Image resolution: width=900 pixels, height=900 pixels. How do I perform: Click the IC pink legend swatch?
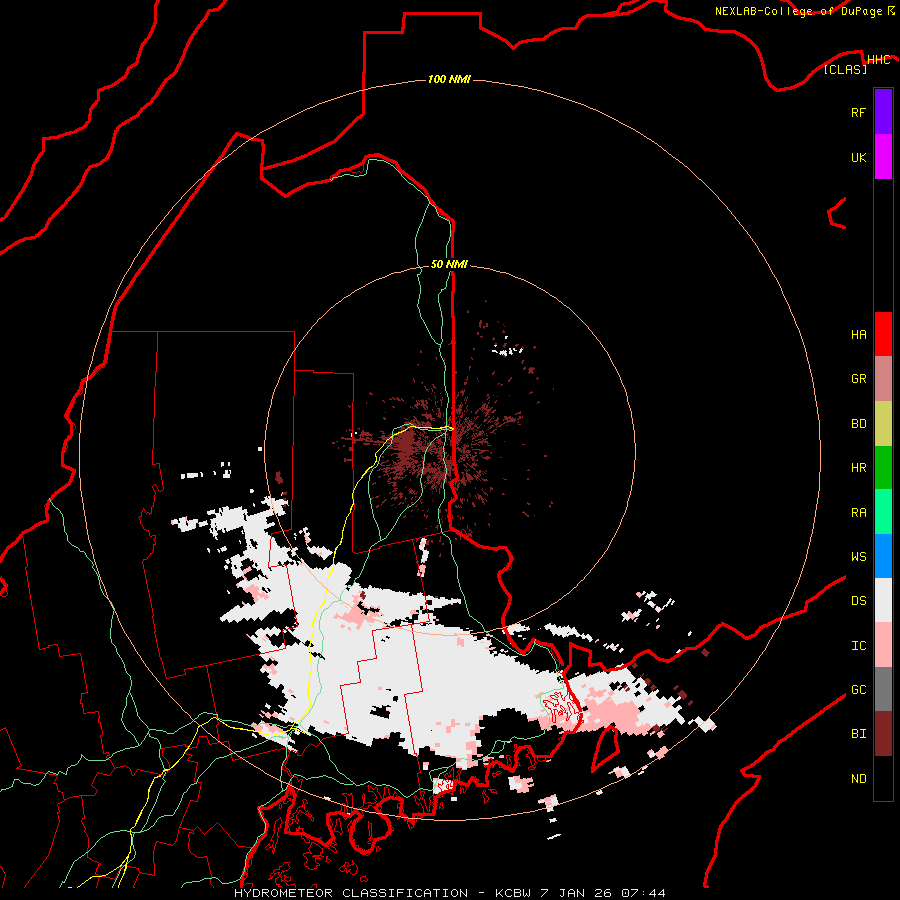pos(883,645)
